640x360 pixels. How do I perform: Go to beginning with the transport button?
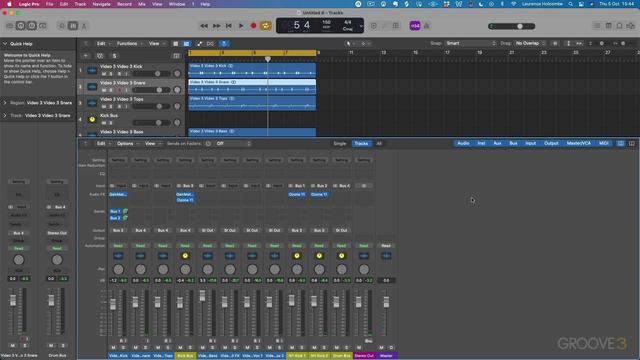coord(229,26)
